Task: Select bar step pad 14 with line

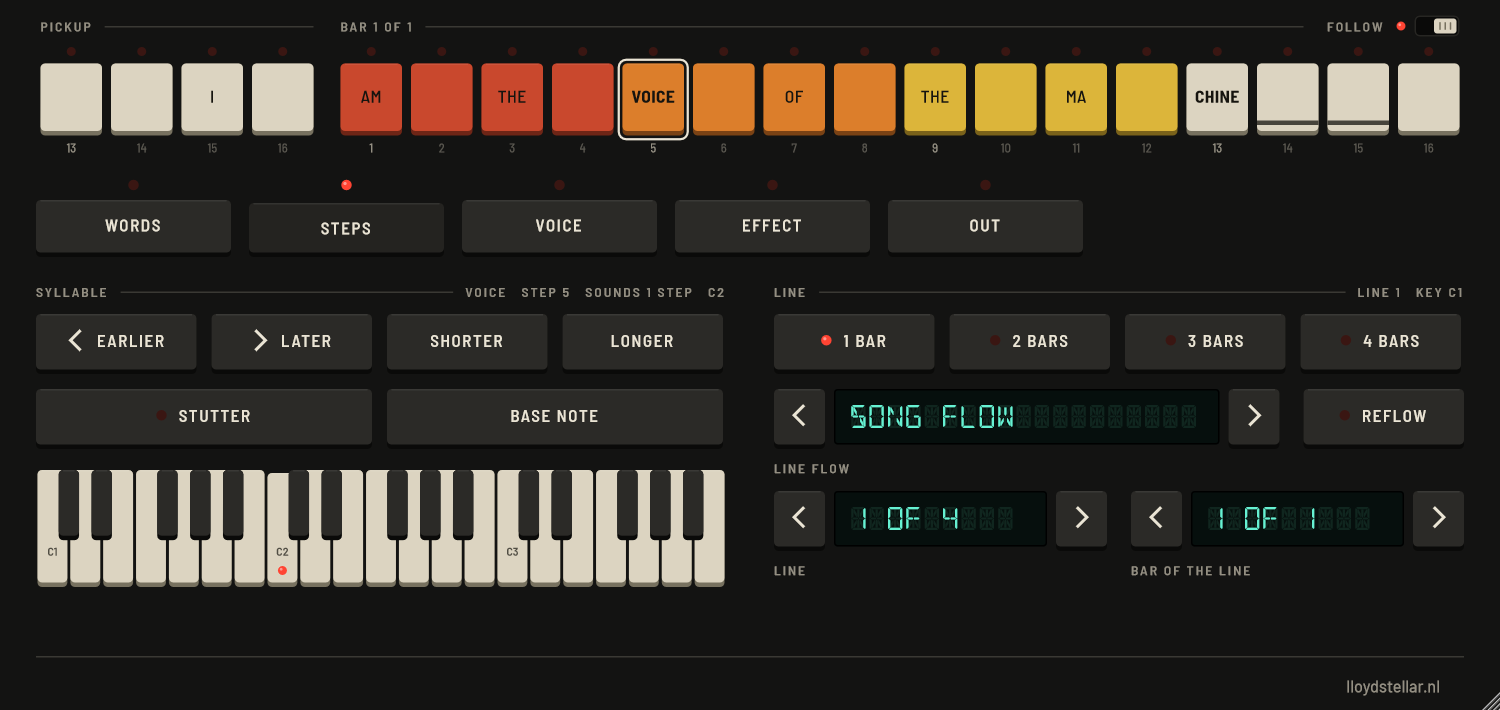Action: tap(1288, 97)
